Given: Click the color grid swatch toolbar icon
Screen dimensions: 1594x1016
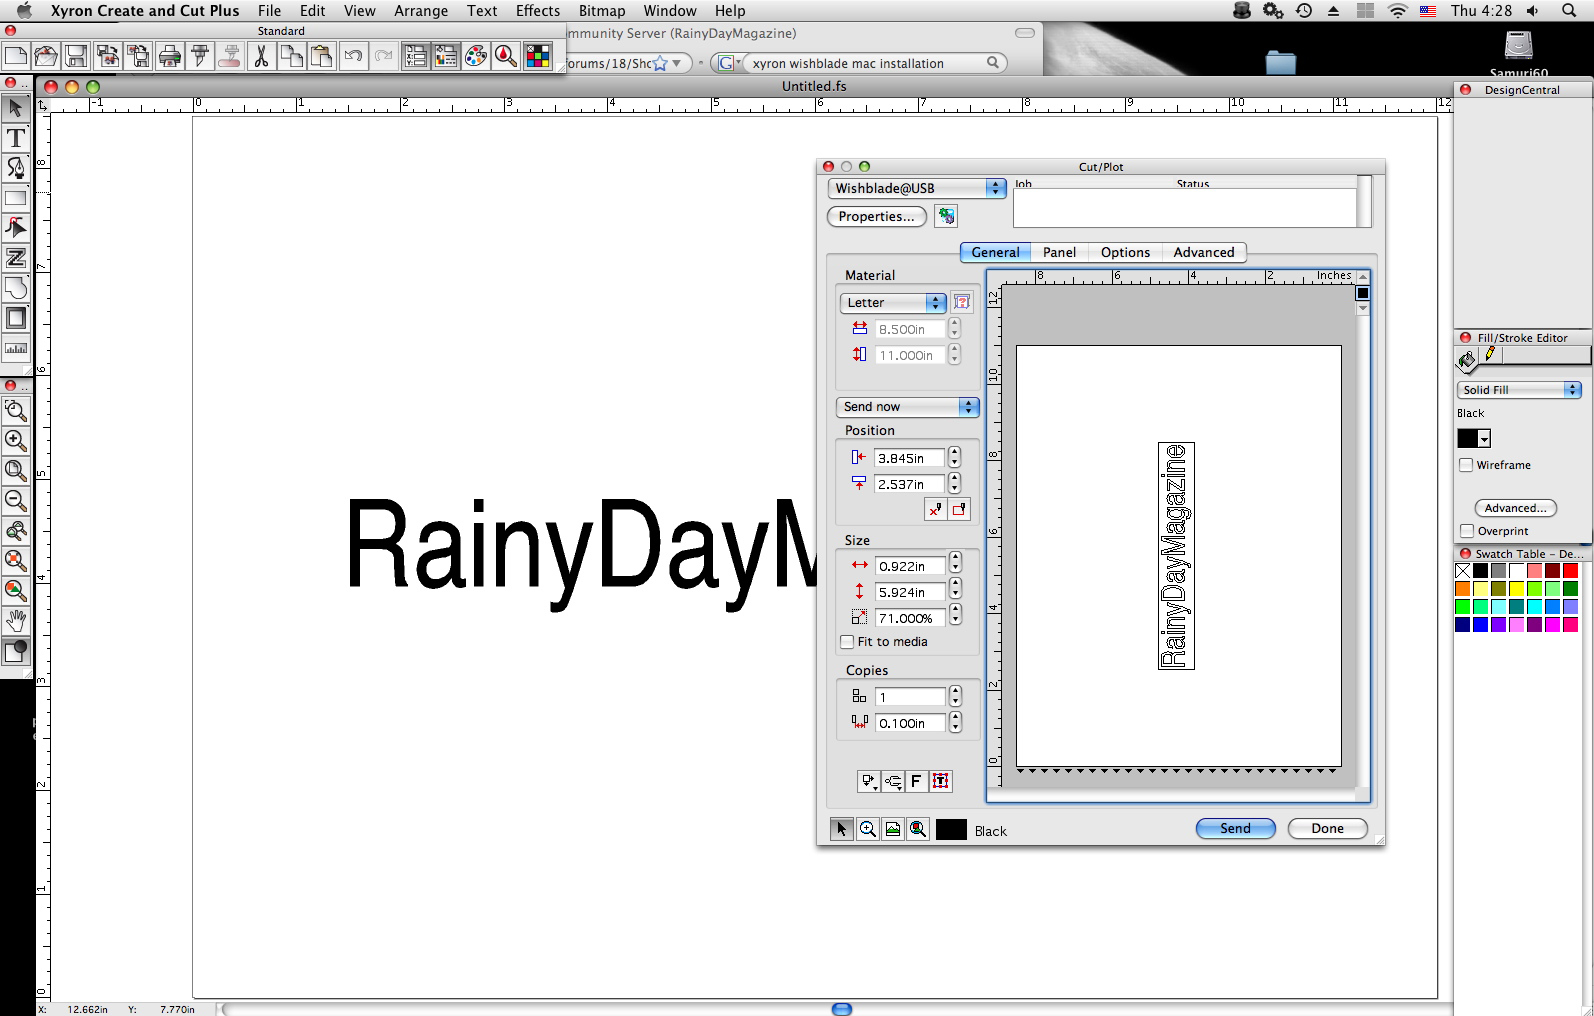Looking at the screenshot, I should pyautogui.click(x=538, y=56).
